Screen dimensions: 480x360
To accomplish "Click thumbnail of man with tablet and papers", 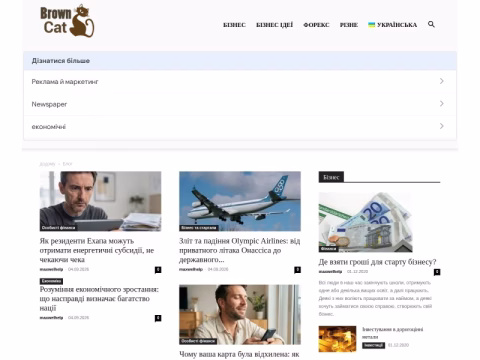I will [x=100, y=201].
